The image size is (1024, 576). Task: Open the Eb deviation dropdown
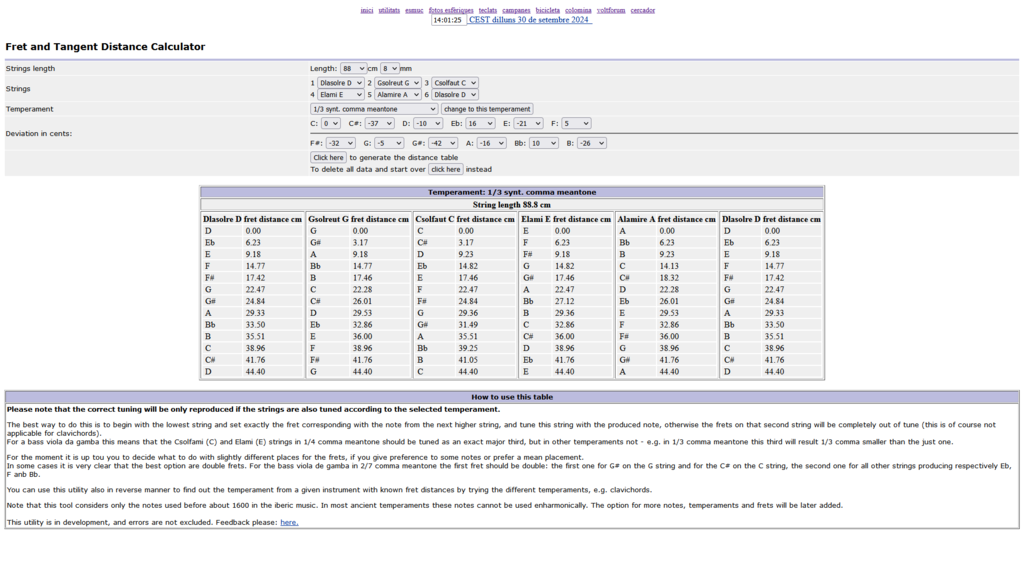(480, 123)
